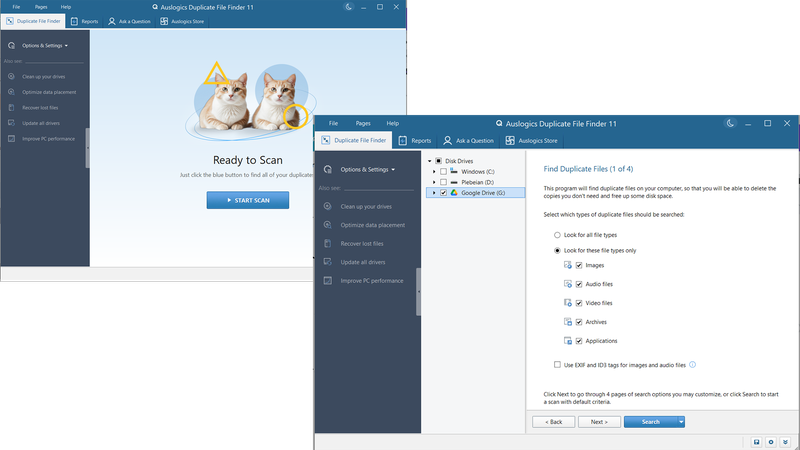Click the double chevron icon in the status bar
This screenshot has width=800, height=450.
[785, 442]
